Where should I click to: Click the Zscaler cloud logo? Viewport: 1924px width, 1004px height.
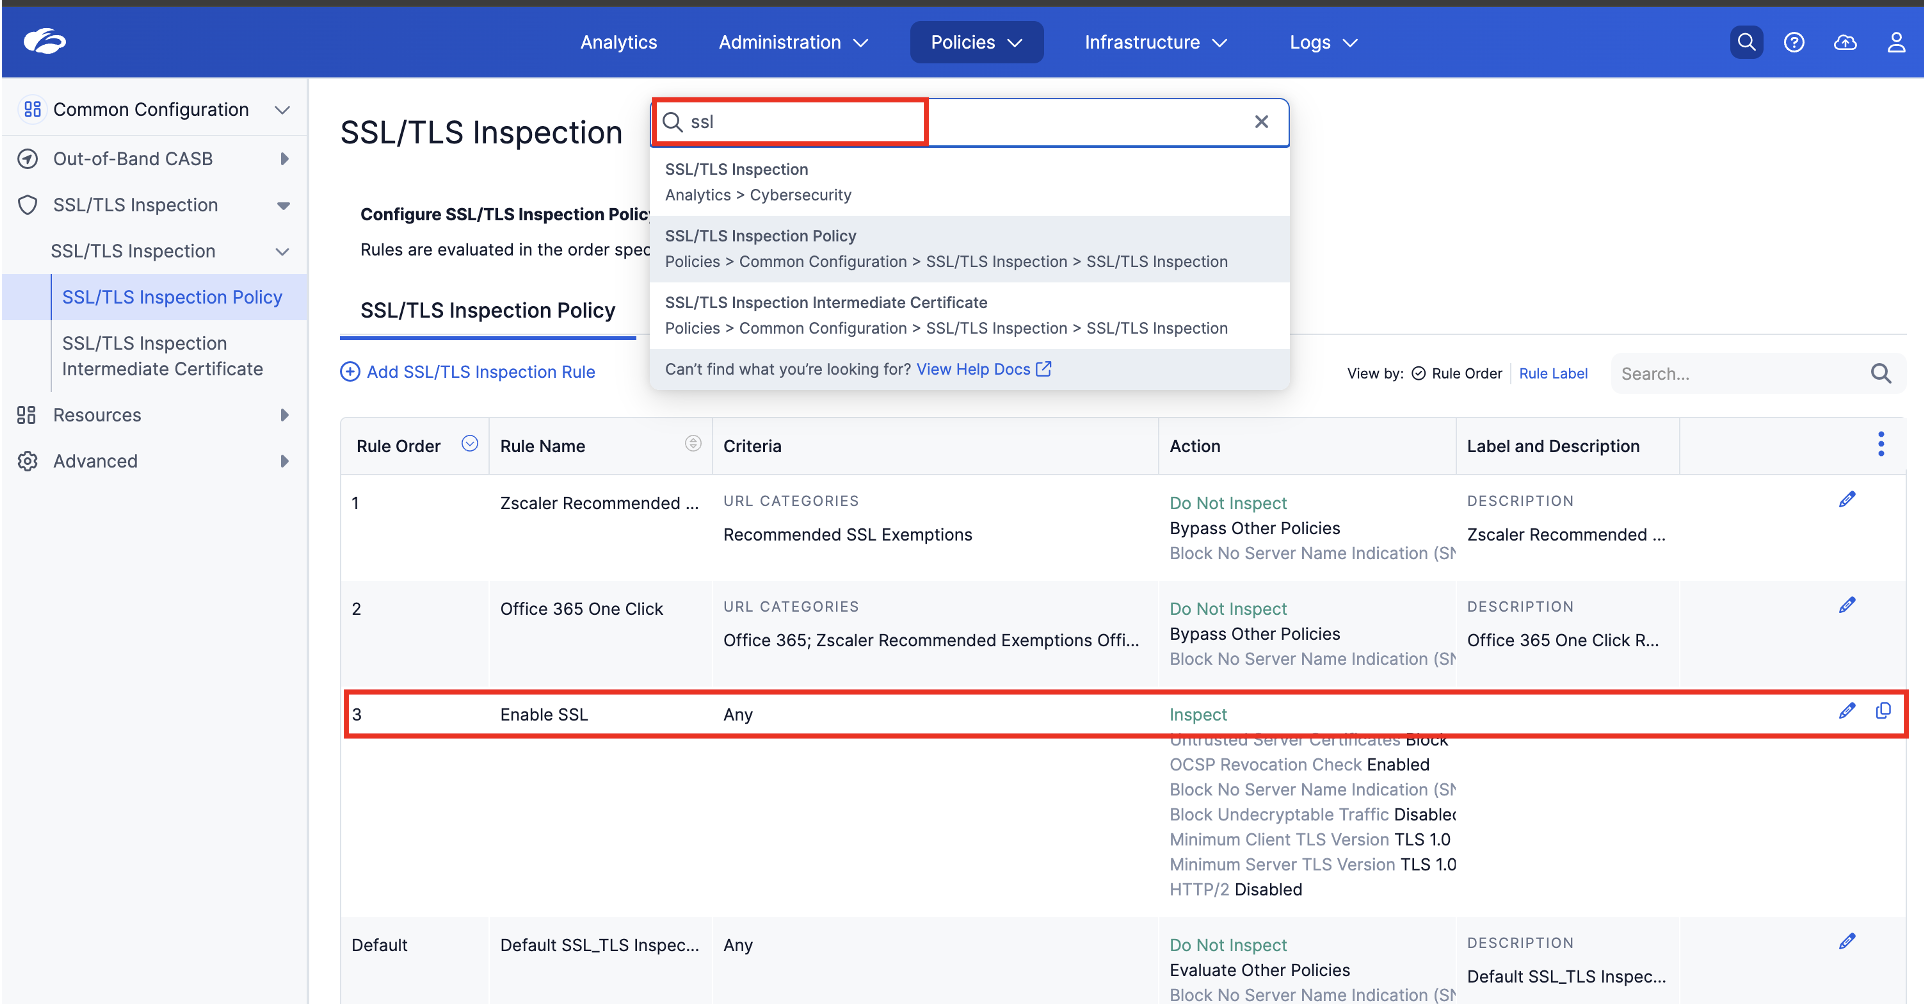click(x=45, y=41)
